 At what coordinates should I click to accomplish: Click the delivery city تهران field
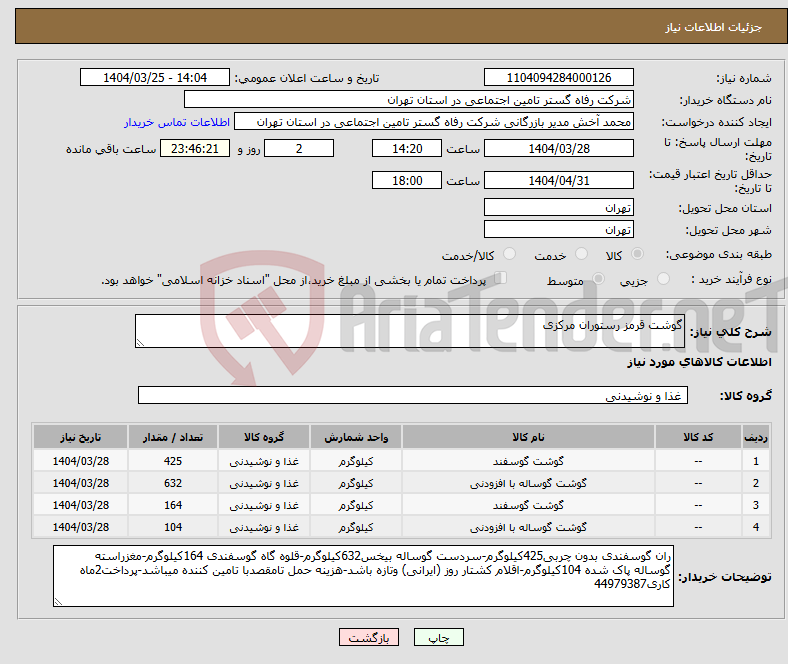tap(559, 229)
